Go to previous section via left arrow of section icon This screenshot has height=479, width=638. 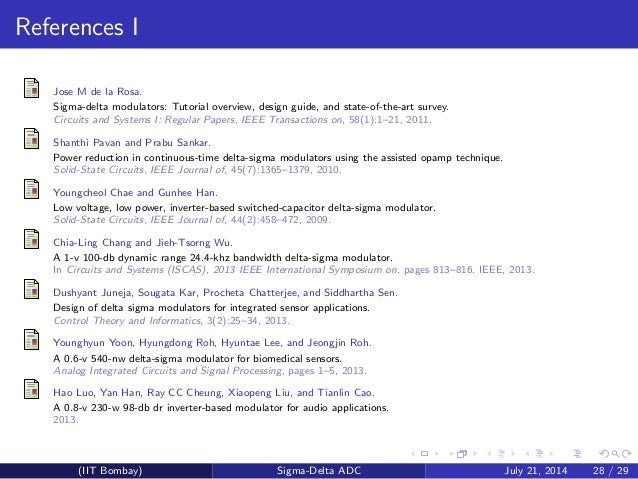[527, 453]
